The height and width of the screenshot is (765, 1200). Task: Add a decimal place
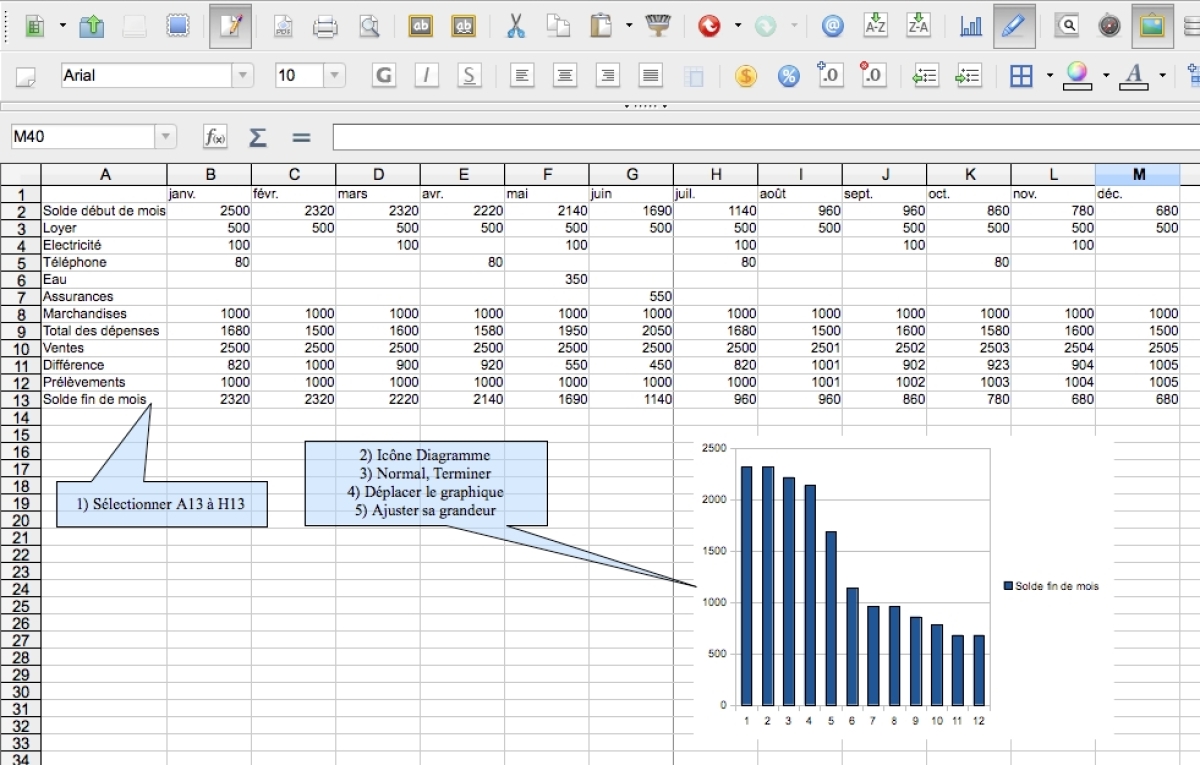[831, 75]
